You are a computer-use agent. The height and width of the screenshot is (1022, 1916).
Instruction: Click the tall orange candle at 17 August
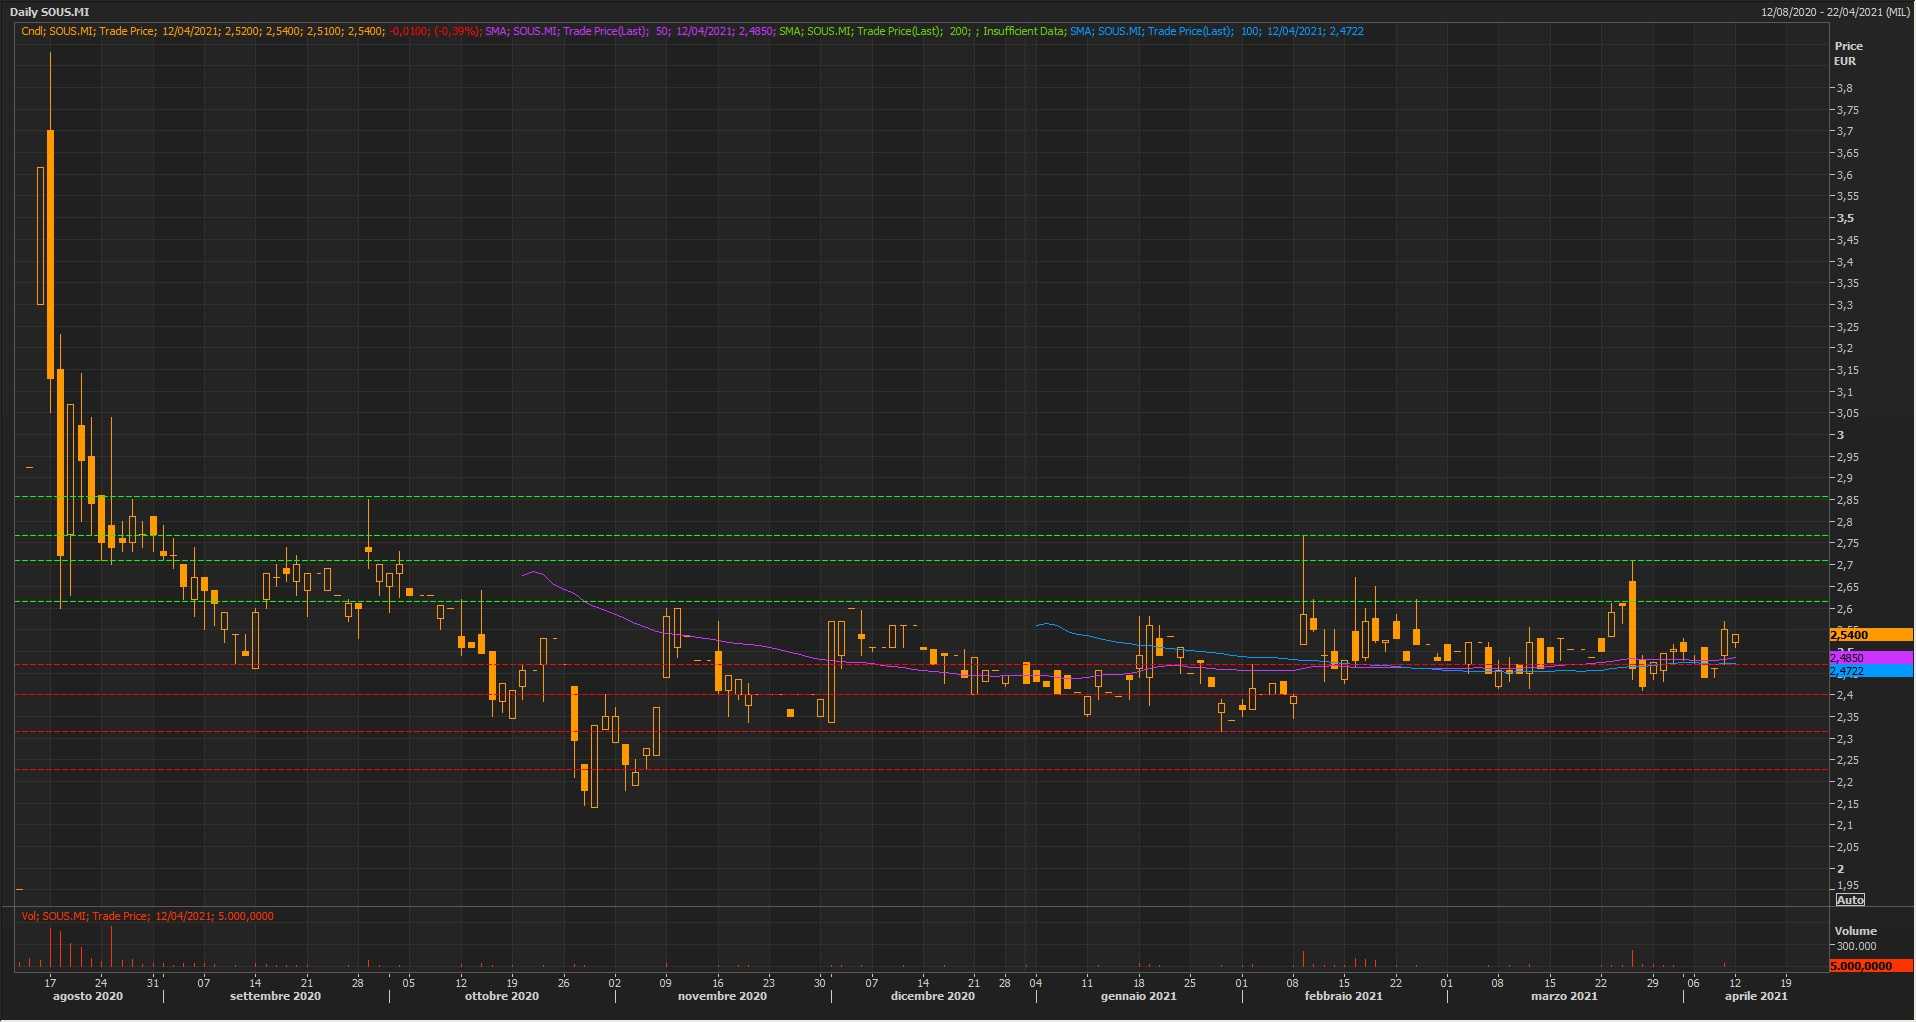[x=50, y=255]
